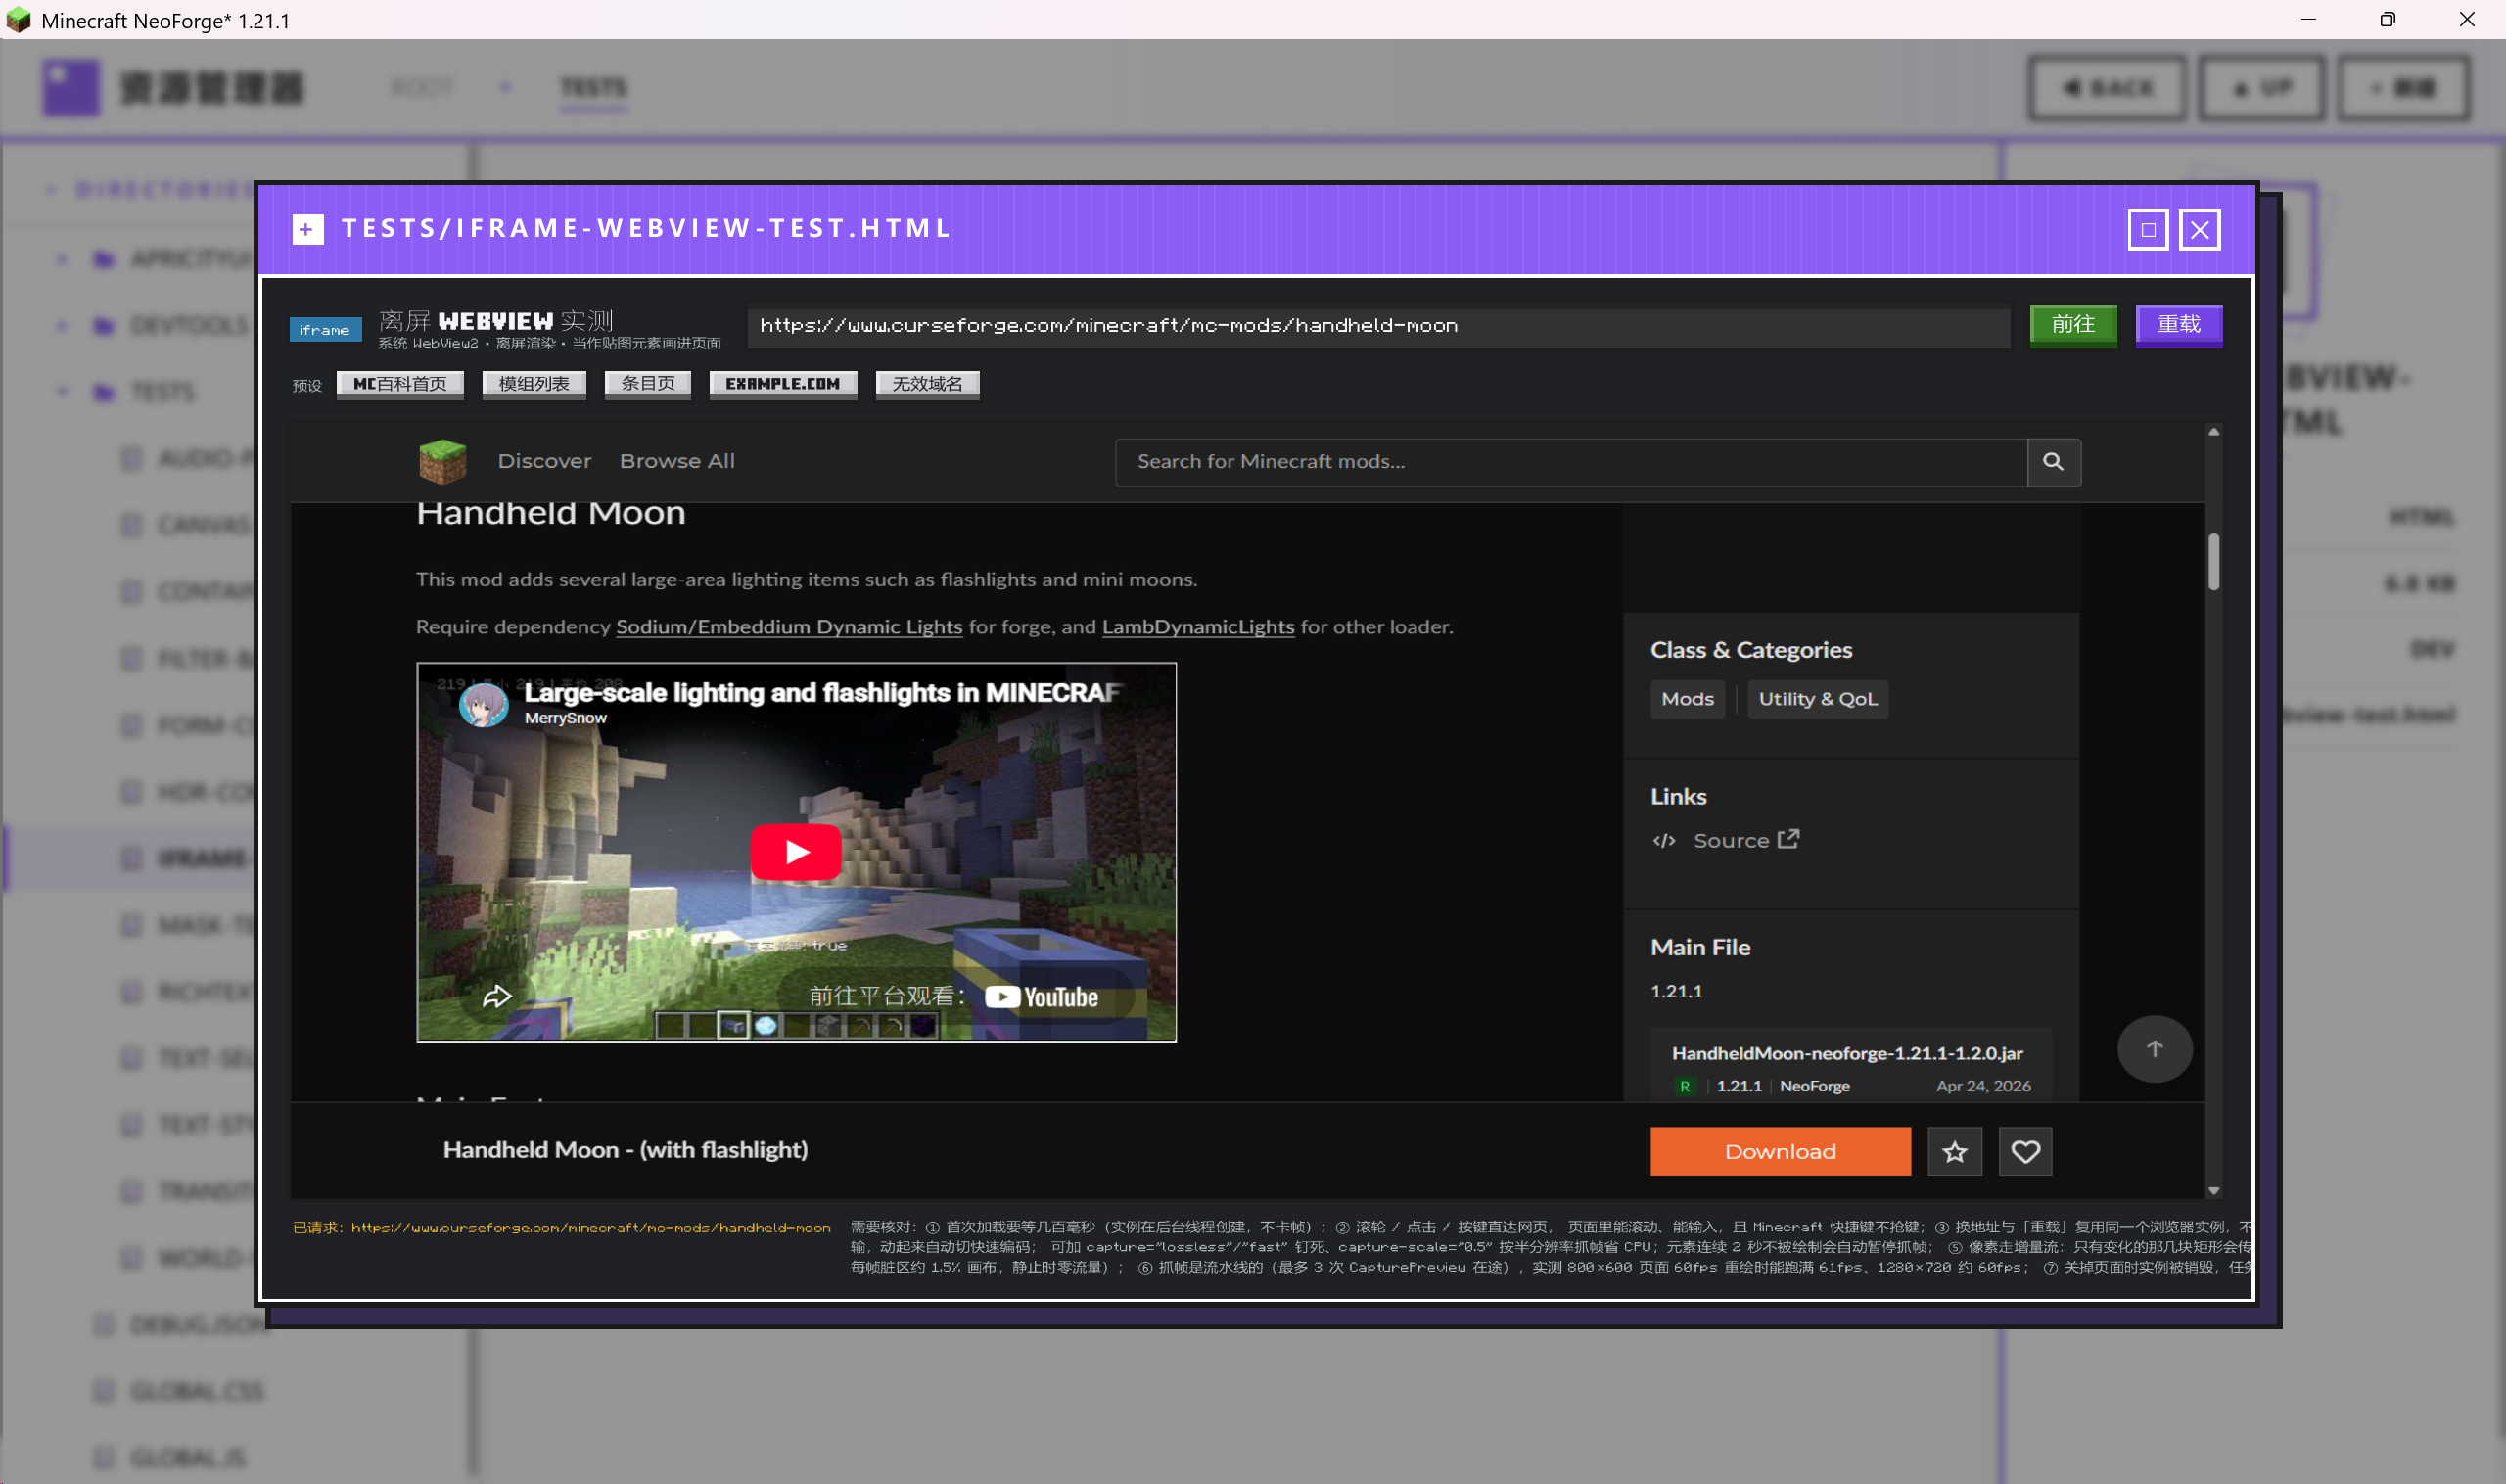Expand the TESTS folder in tree
The height and width of the screenshot is (1484, 2506).
pyautogui.click(x=62, y=391)
